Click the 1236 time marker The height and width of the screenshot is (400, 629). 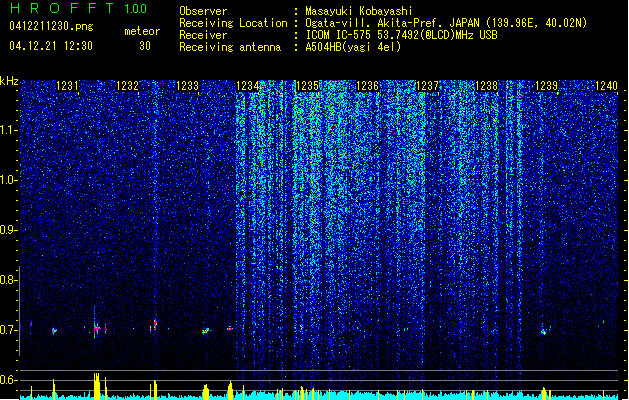367,86
